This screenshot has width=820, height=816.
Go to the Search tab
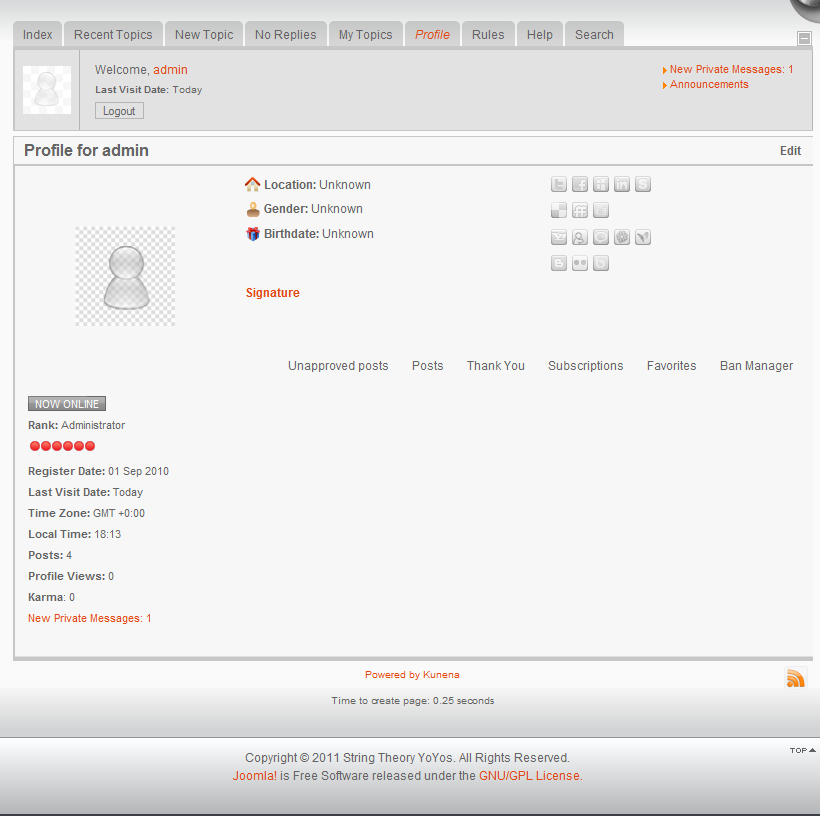coord(594,34)
